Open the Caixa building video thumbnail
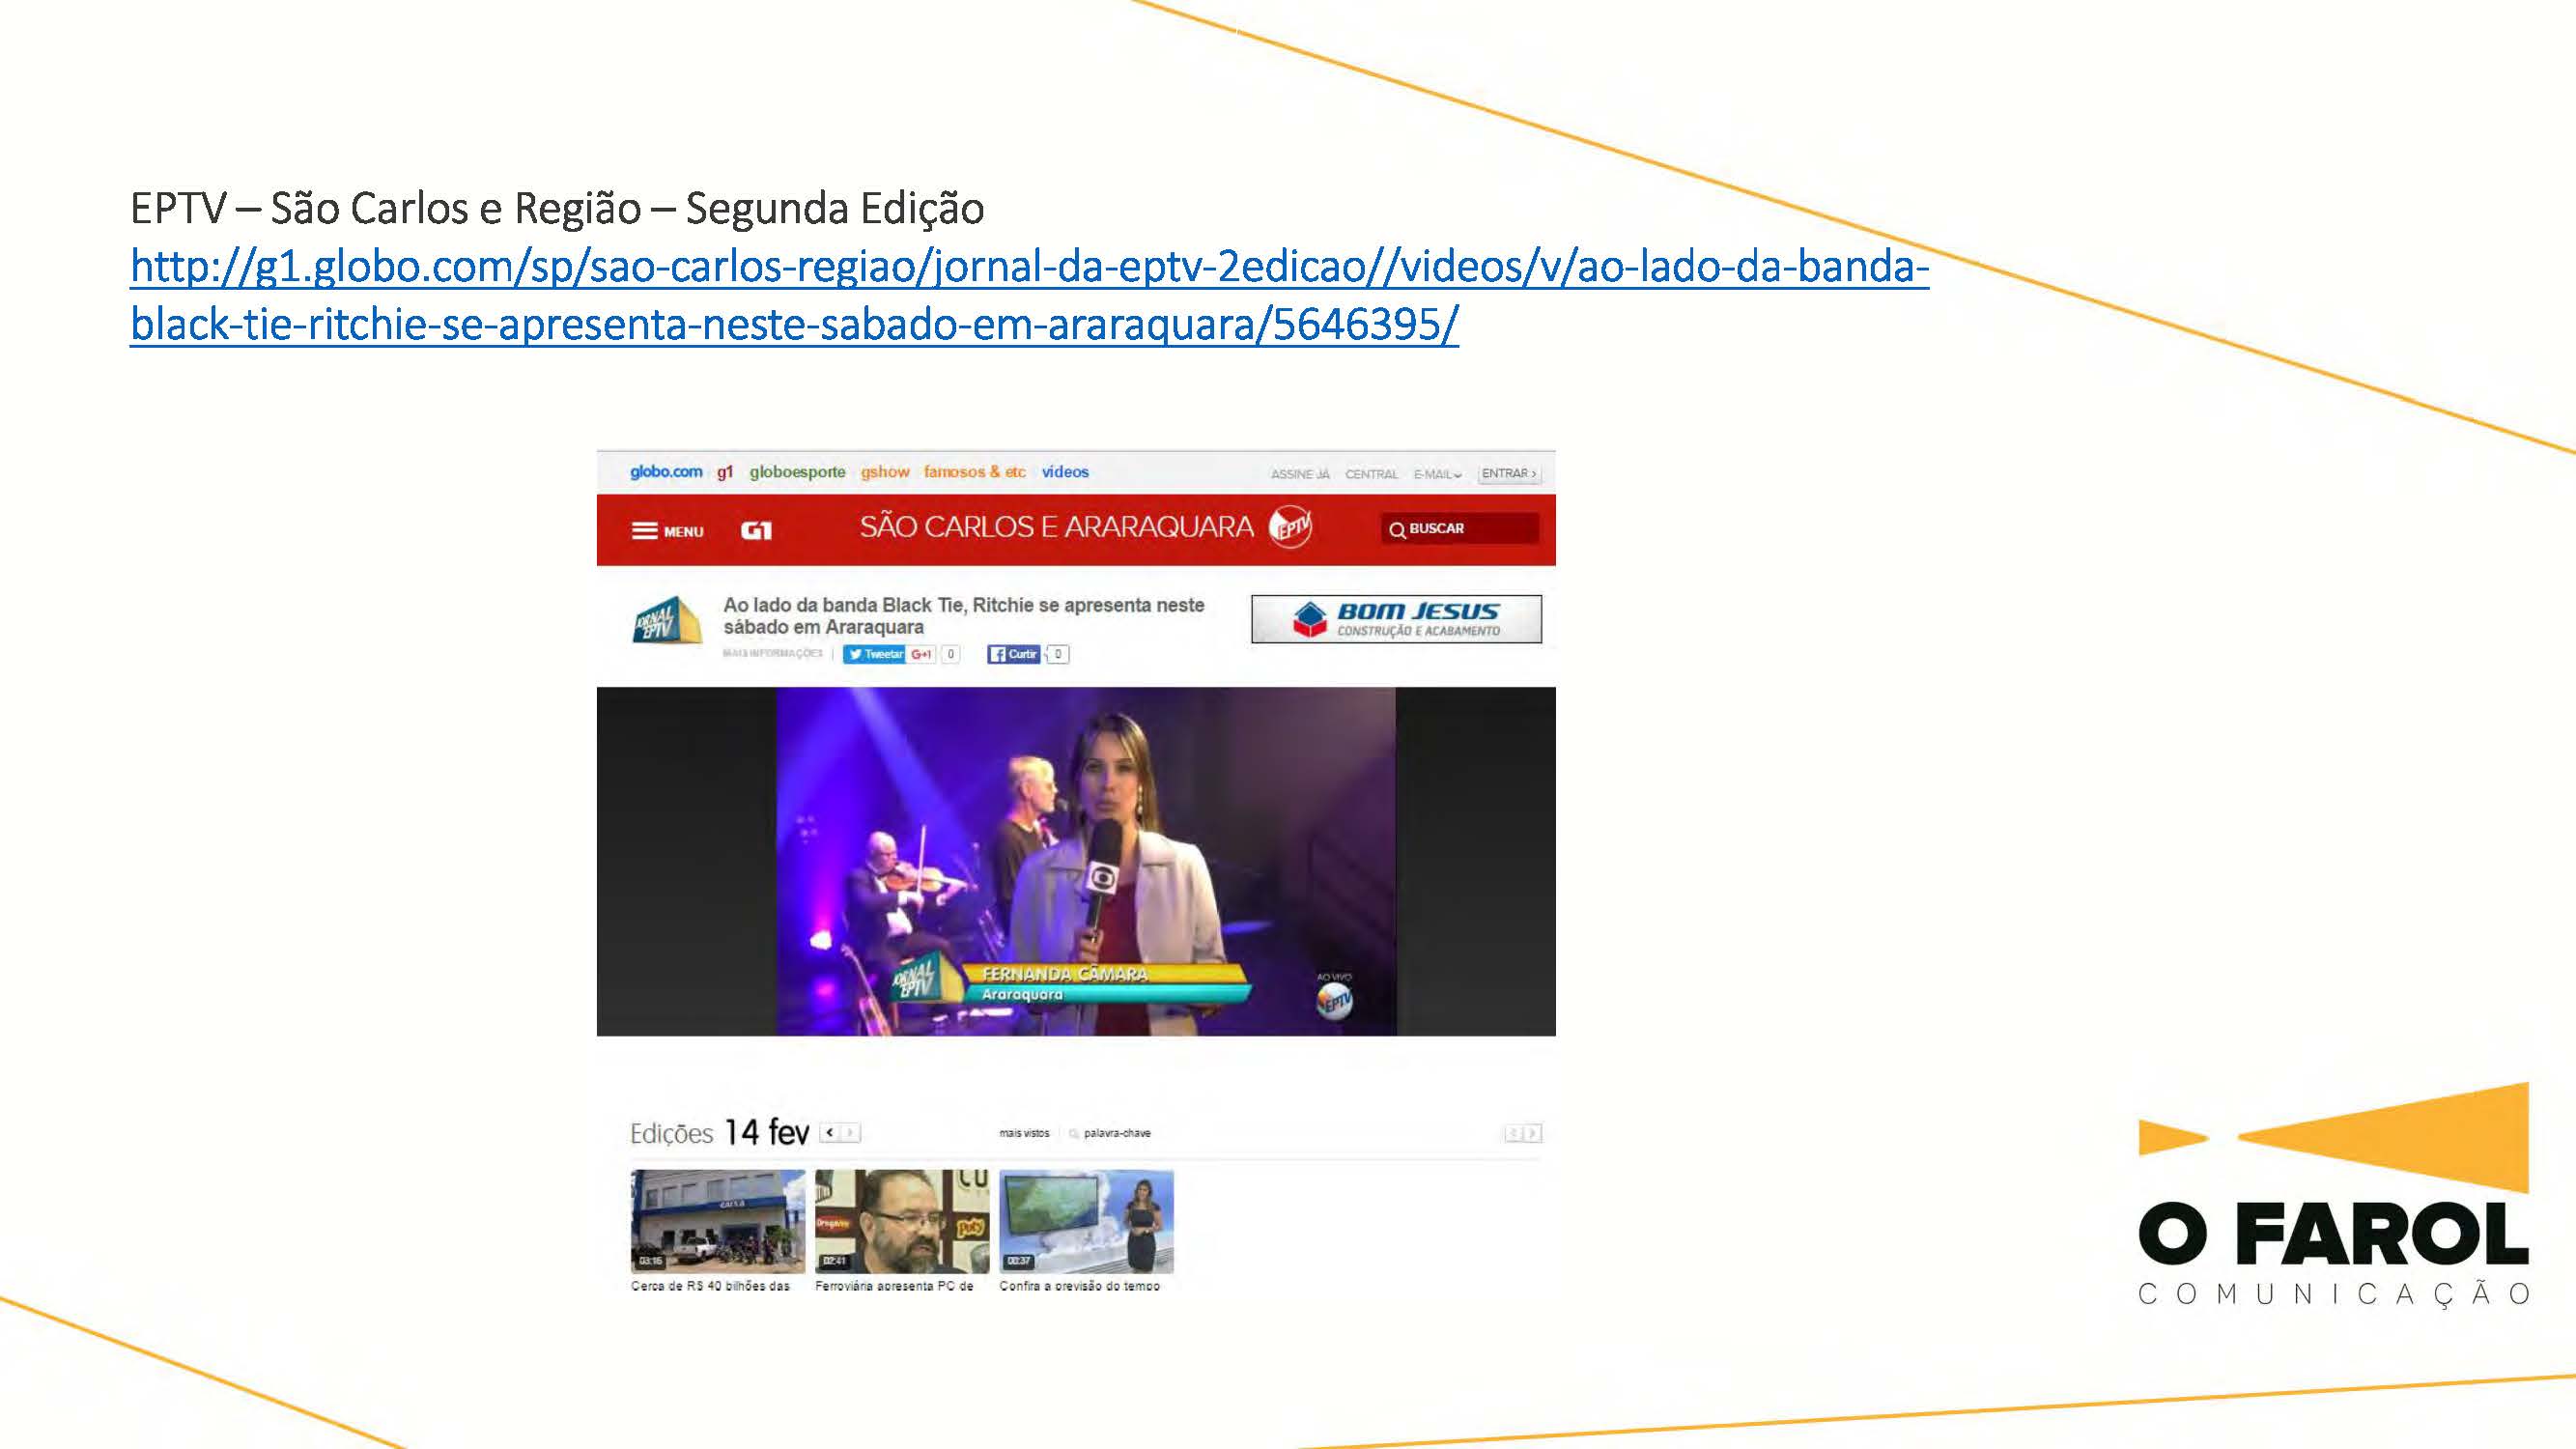This screenshot has width=2576, height=1449. [717, 1221]
